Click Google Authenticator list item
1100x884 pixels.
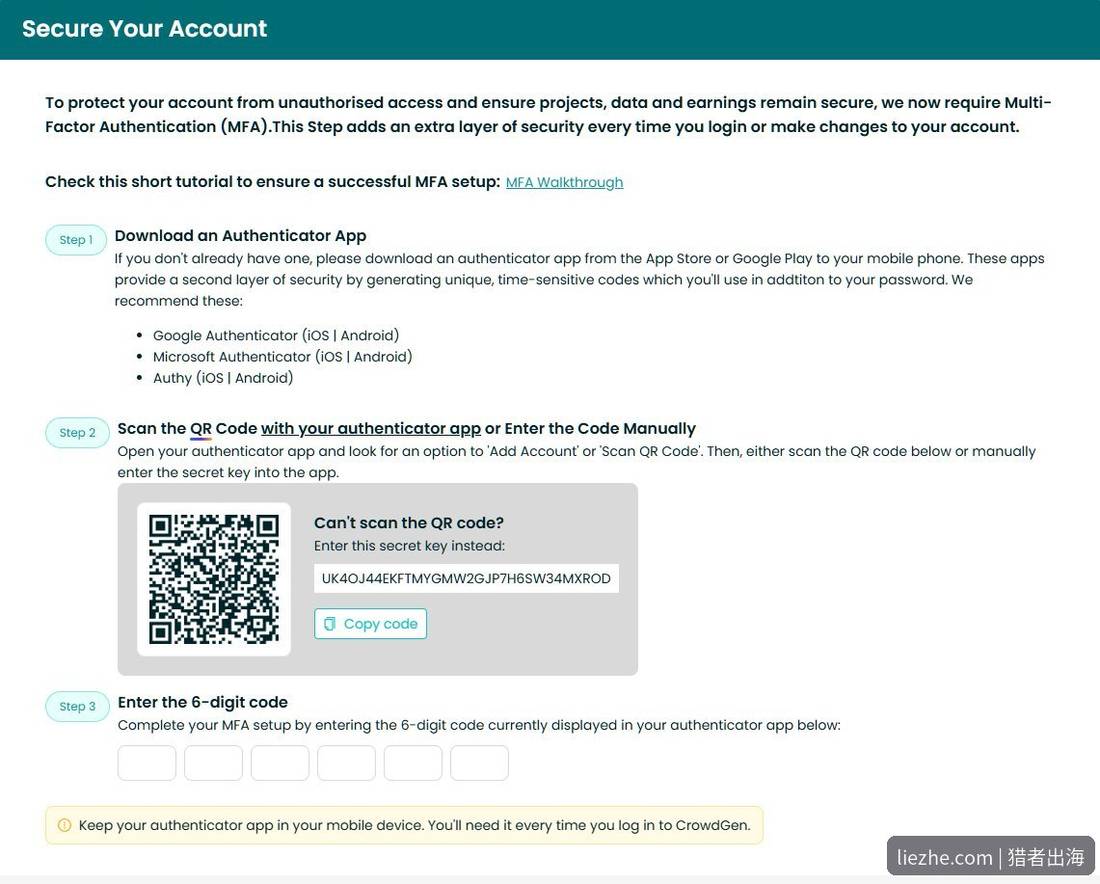pyautogui.click(x=276, y=335)
